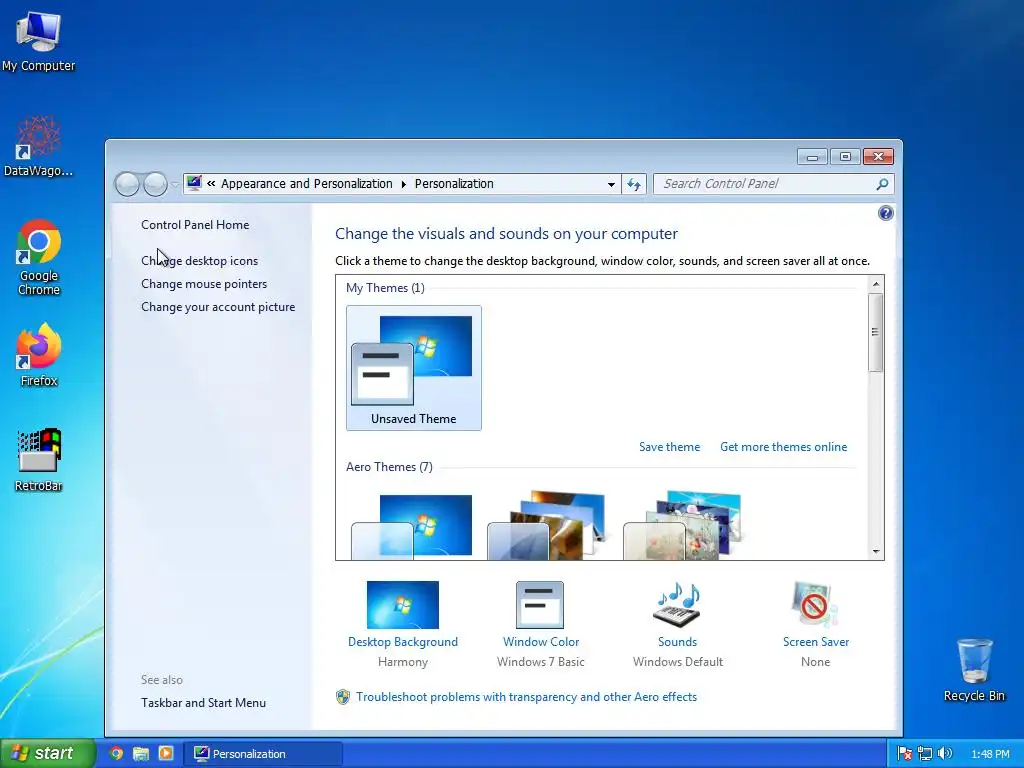Open Window Color settings icon

[x=540, y=605]
